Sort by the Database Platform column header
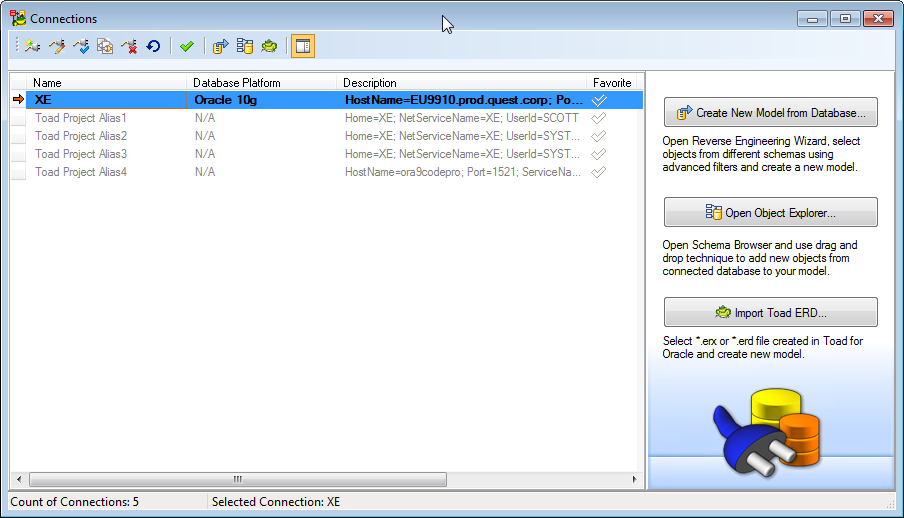This screenshot has height=518, width=904. [x=262, y=82]
